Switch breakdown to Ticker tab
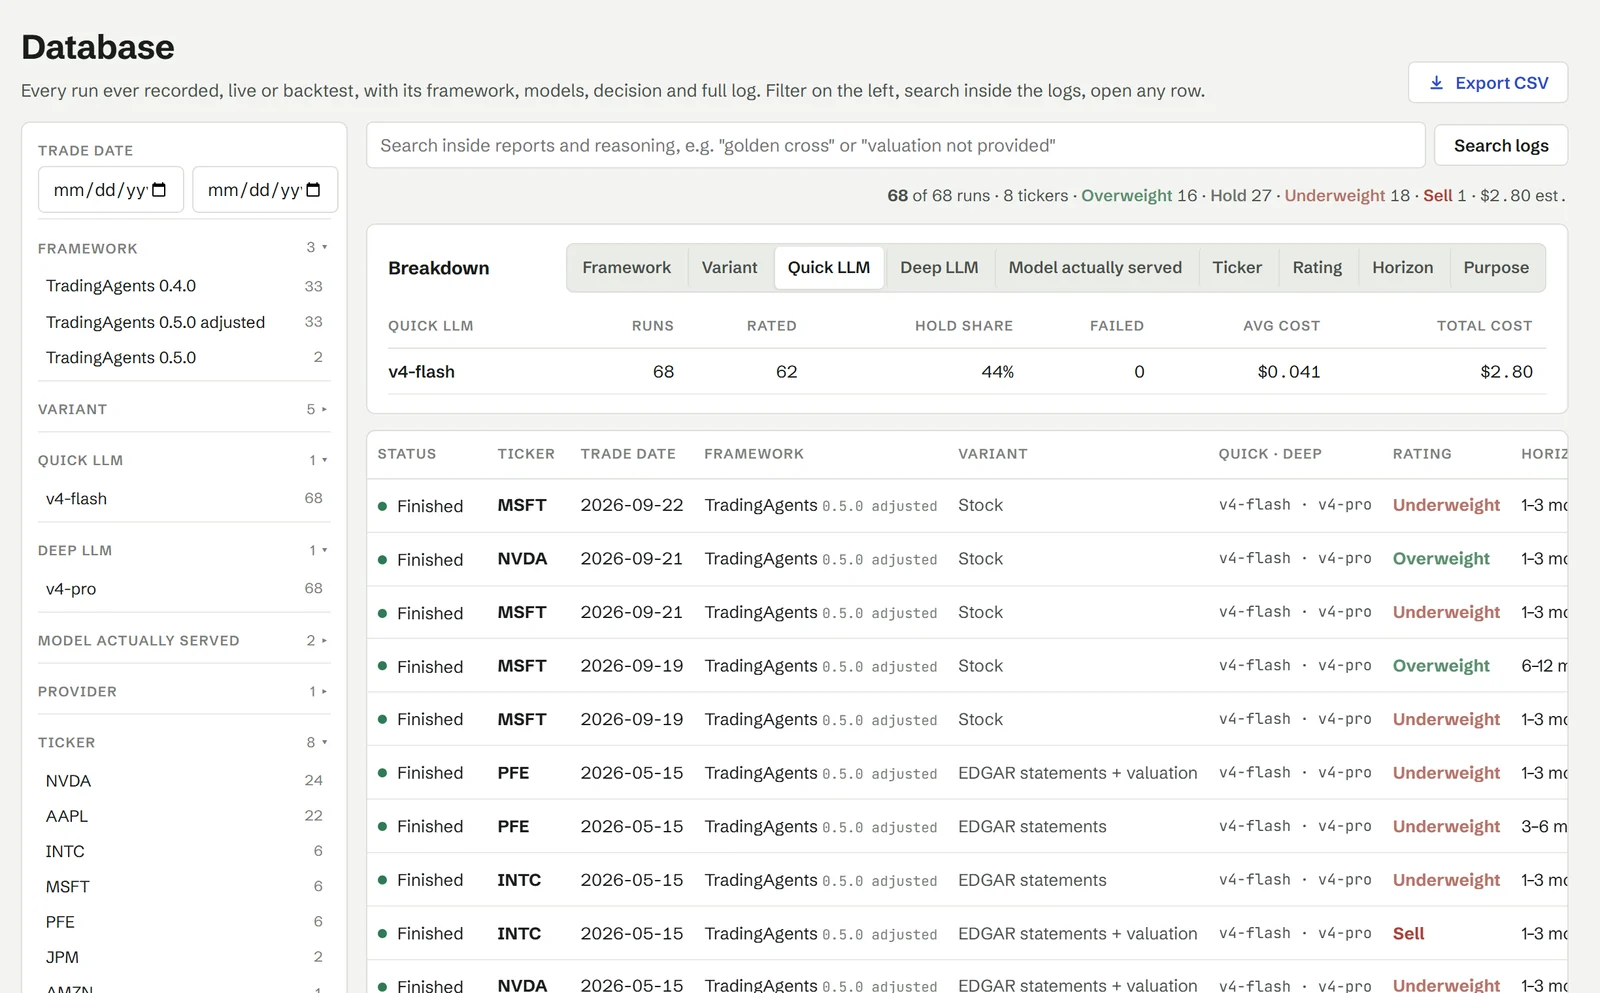 1237,267
